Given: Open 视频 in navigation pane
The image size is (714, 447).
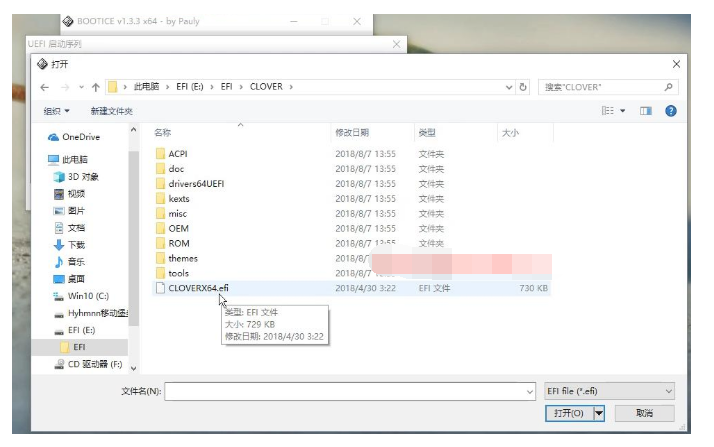Looking at the screenshot, I should click(x=69, y=194).
